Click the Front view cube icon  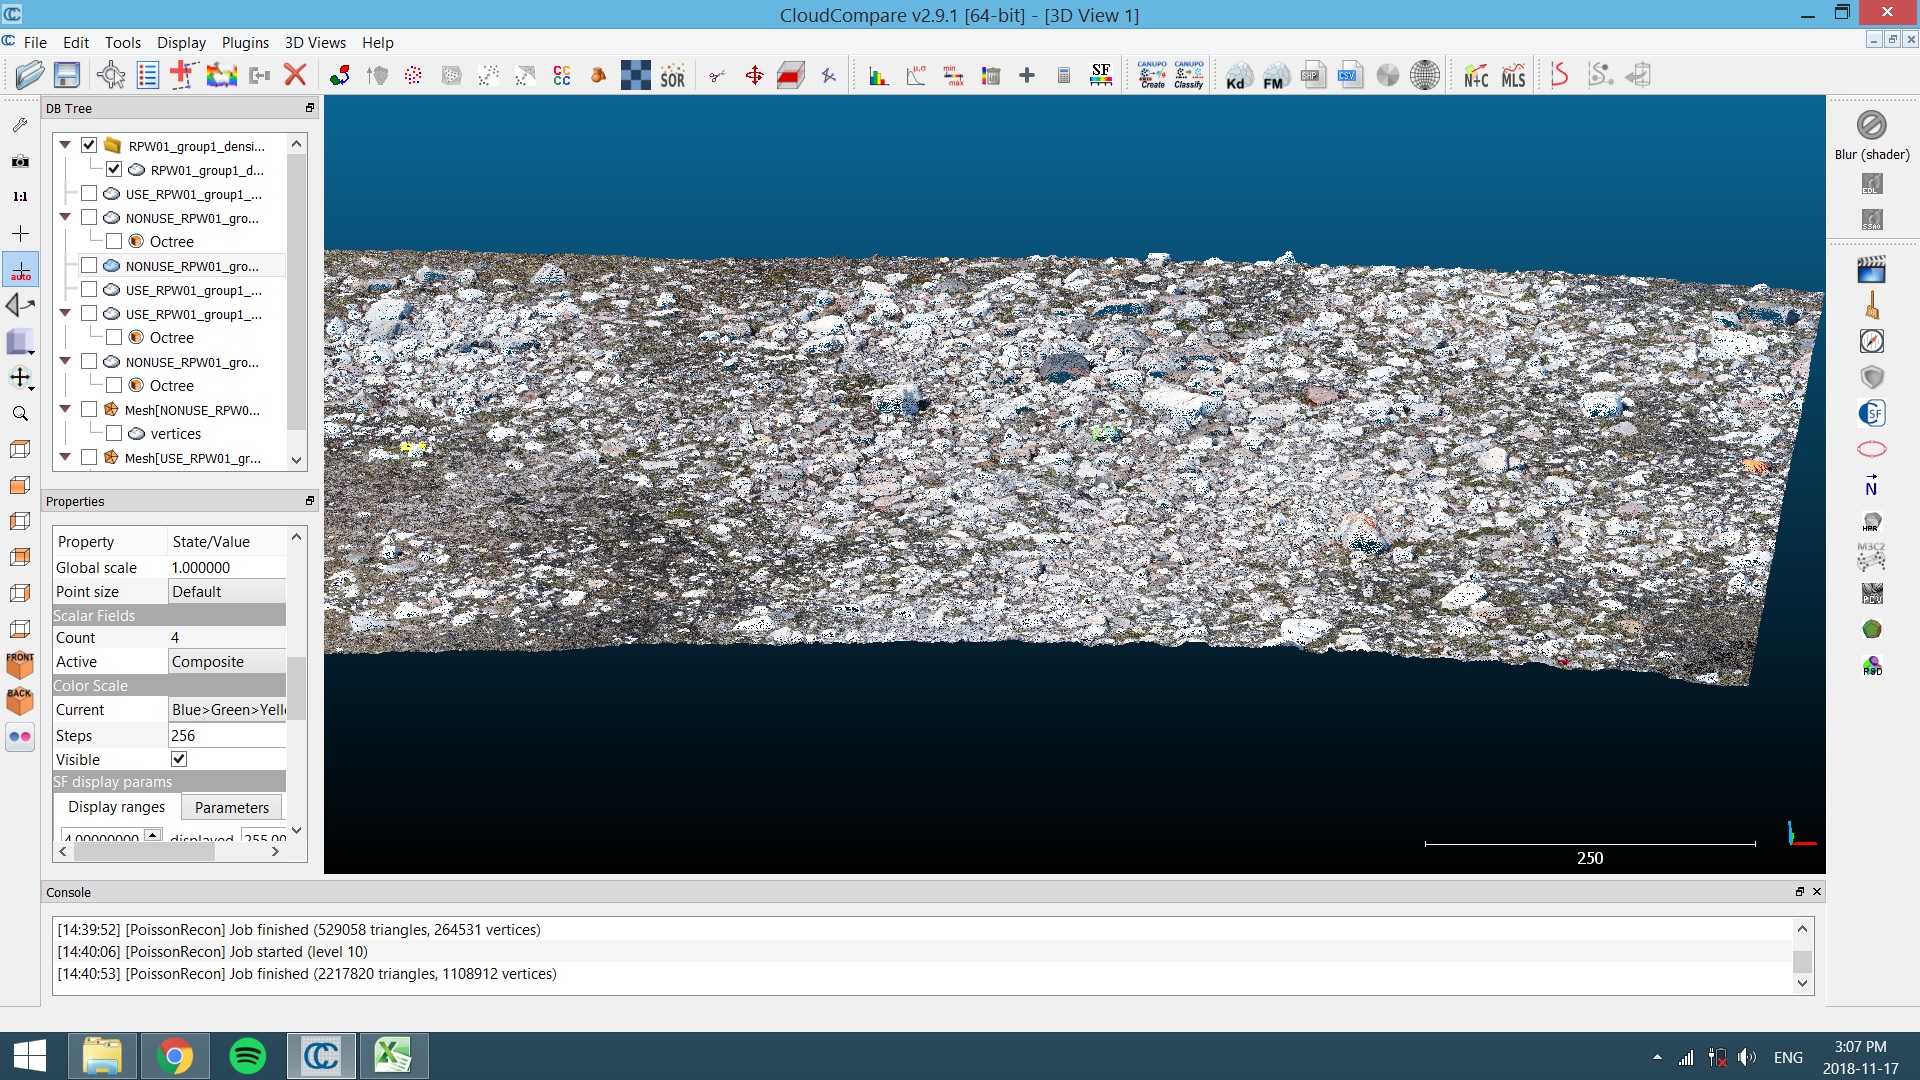[x=20, y=664]
